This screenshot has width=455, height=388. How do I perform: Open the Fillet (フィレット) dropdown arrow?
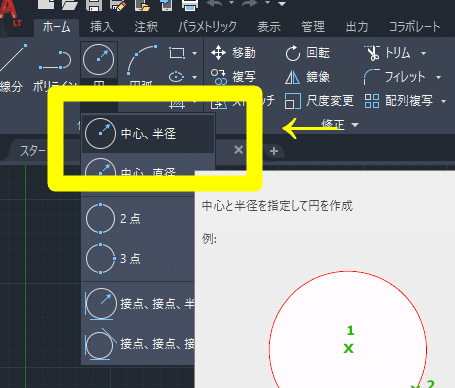coord(438,77)
